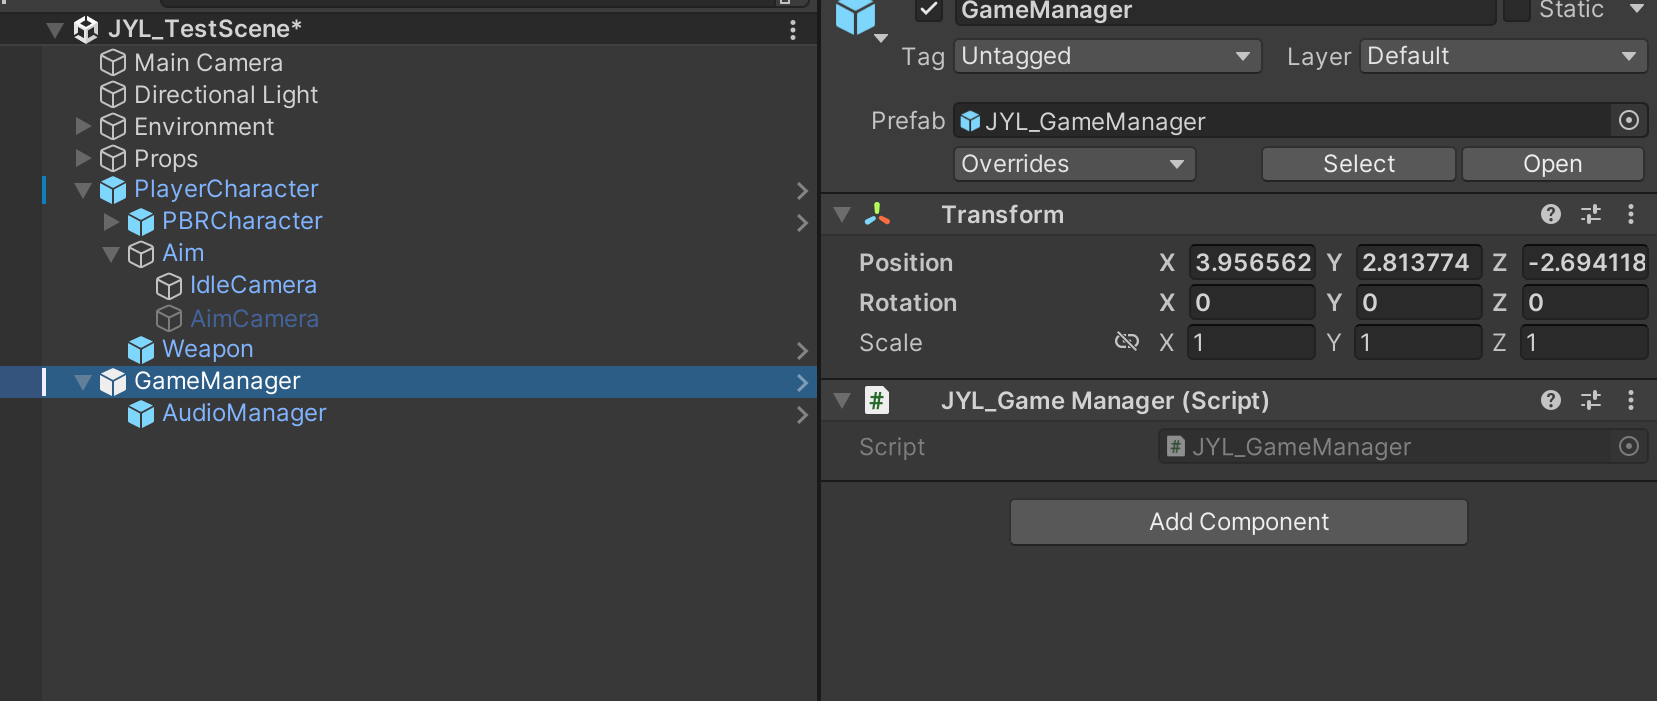The width and height of the screenshot is (1657, 701).
Task: Select AudioManager in the Hierarchy
Action: point(244,413)
